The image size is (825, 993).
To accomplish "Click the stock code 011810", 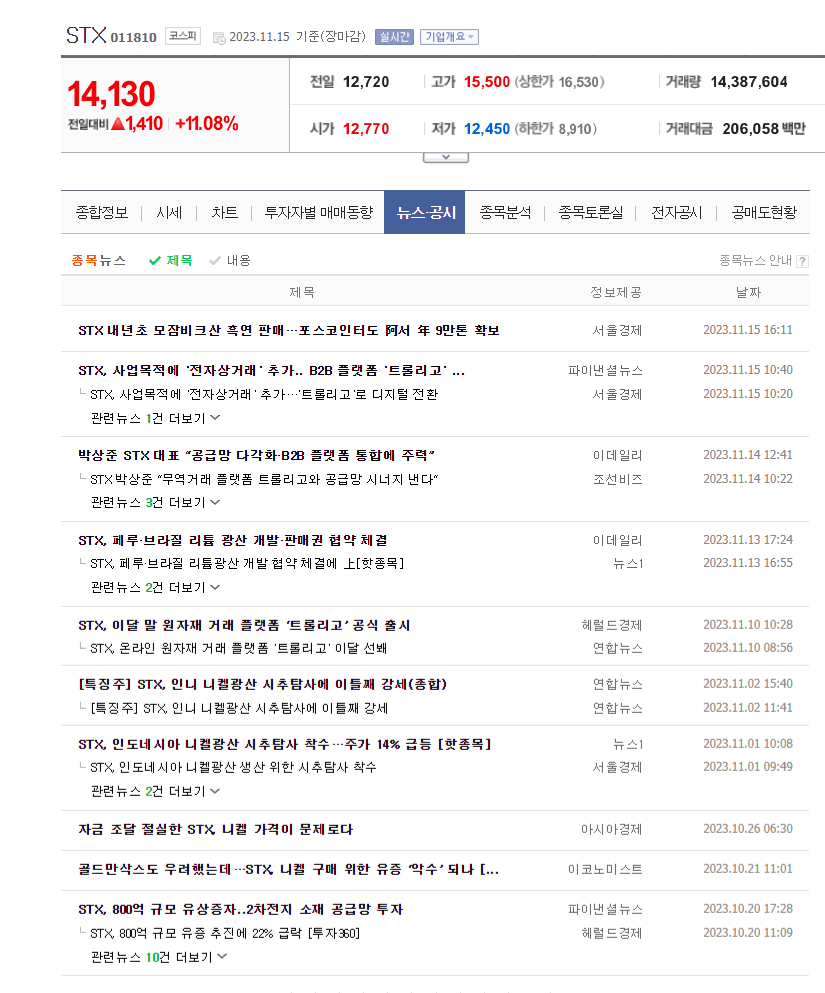I will [x=134, y=38].
